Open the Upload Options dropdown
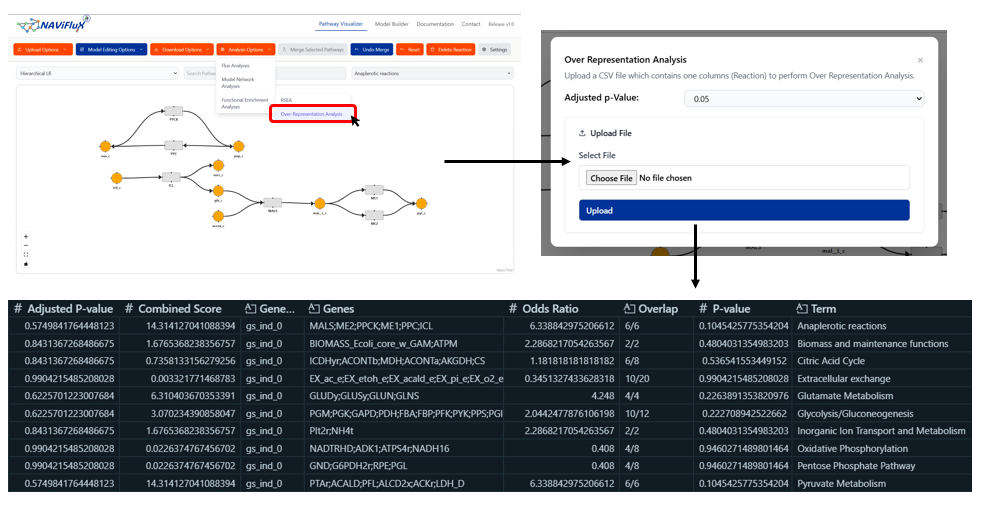This screenshot has height=506, width=984. (x=43, y=49)
